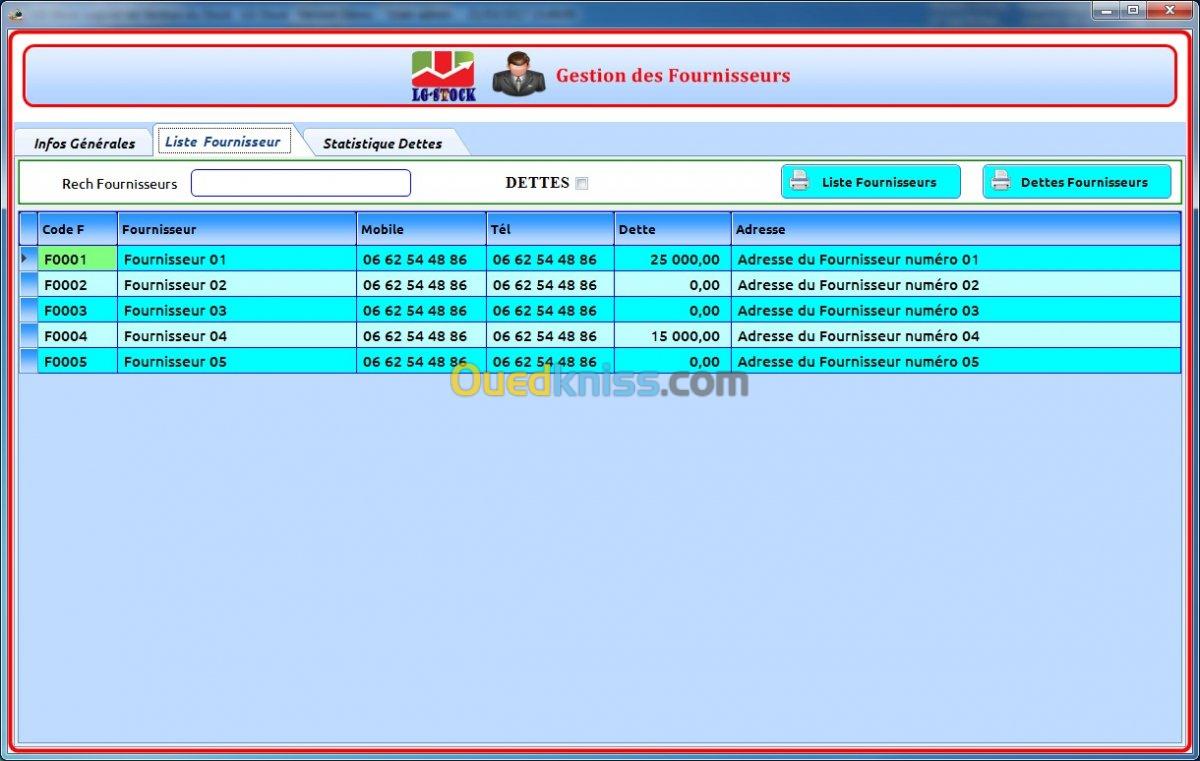
Task: Click the Mobile column header
Action: [421, 229]
